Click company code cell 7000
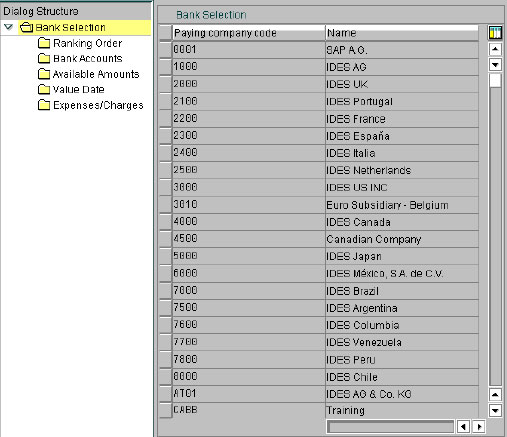 [249, 290]
